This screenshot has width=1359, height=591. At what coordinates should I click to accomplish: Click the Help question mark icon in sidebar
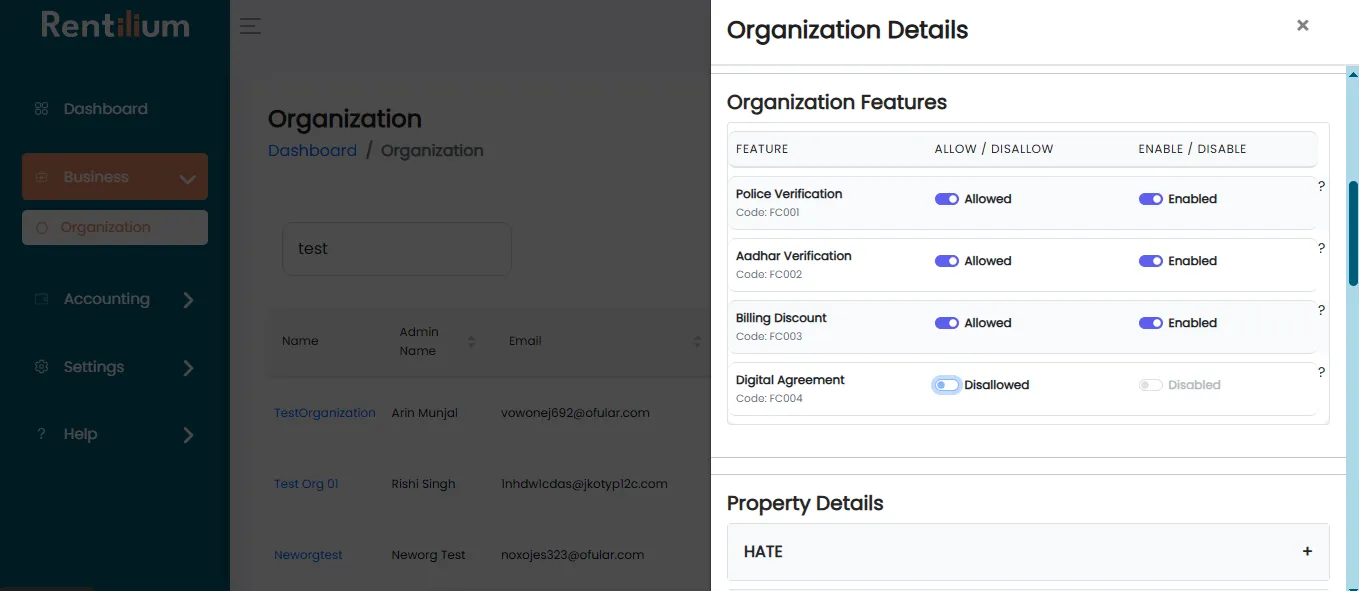[x=41, y=434]
